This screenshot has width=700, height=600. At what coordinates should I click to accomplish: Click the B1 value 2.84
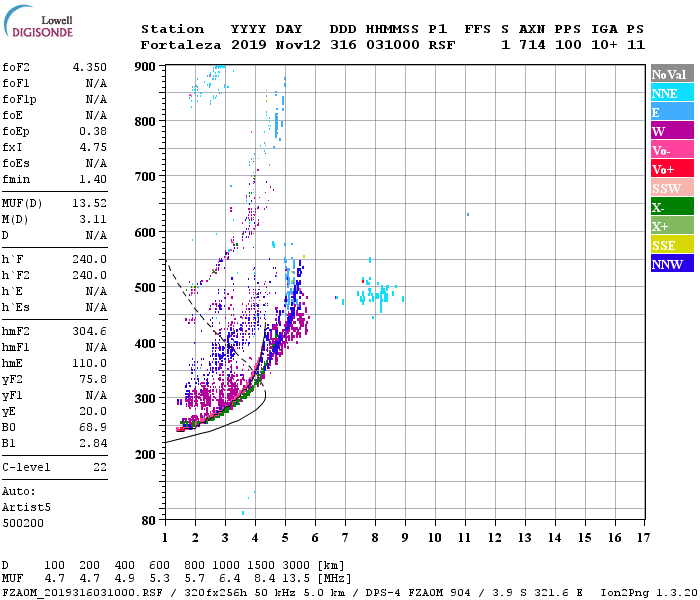[93, 444]
